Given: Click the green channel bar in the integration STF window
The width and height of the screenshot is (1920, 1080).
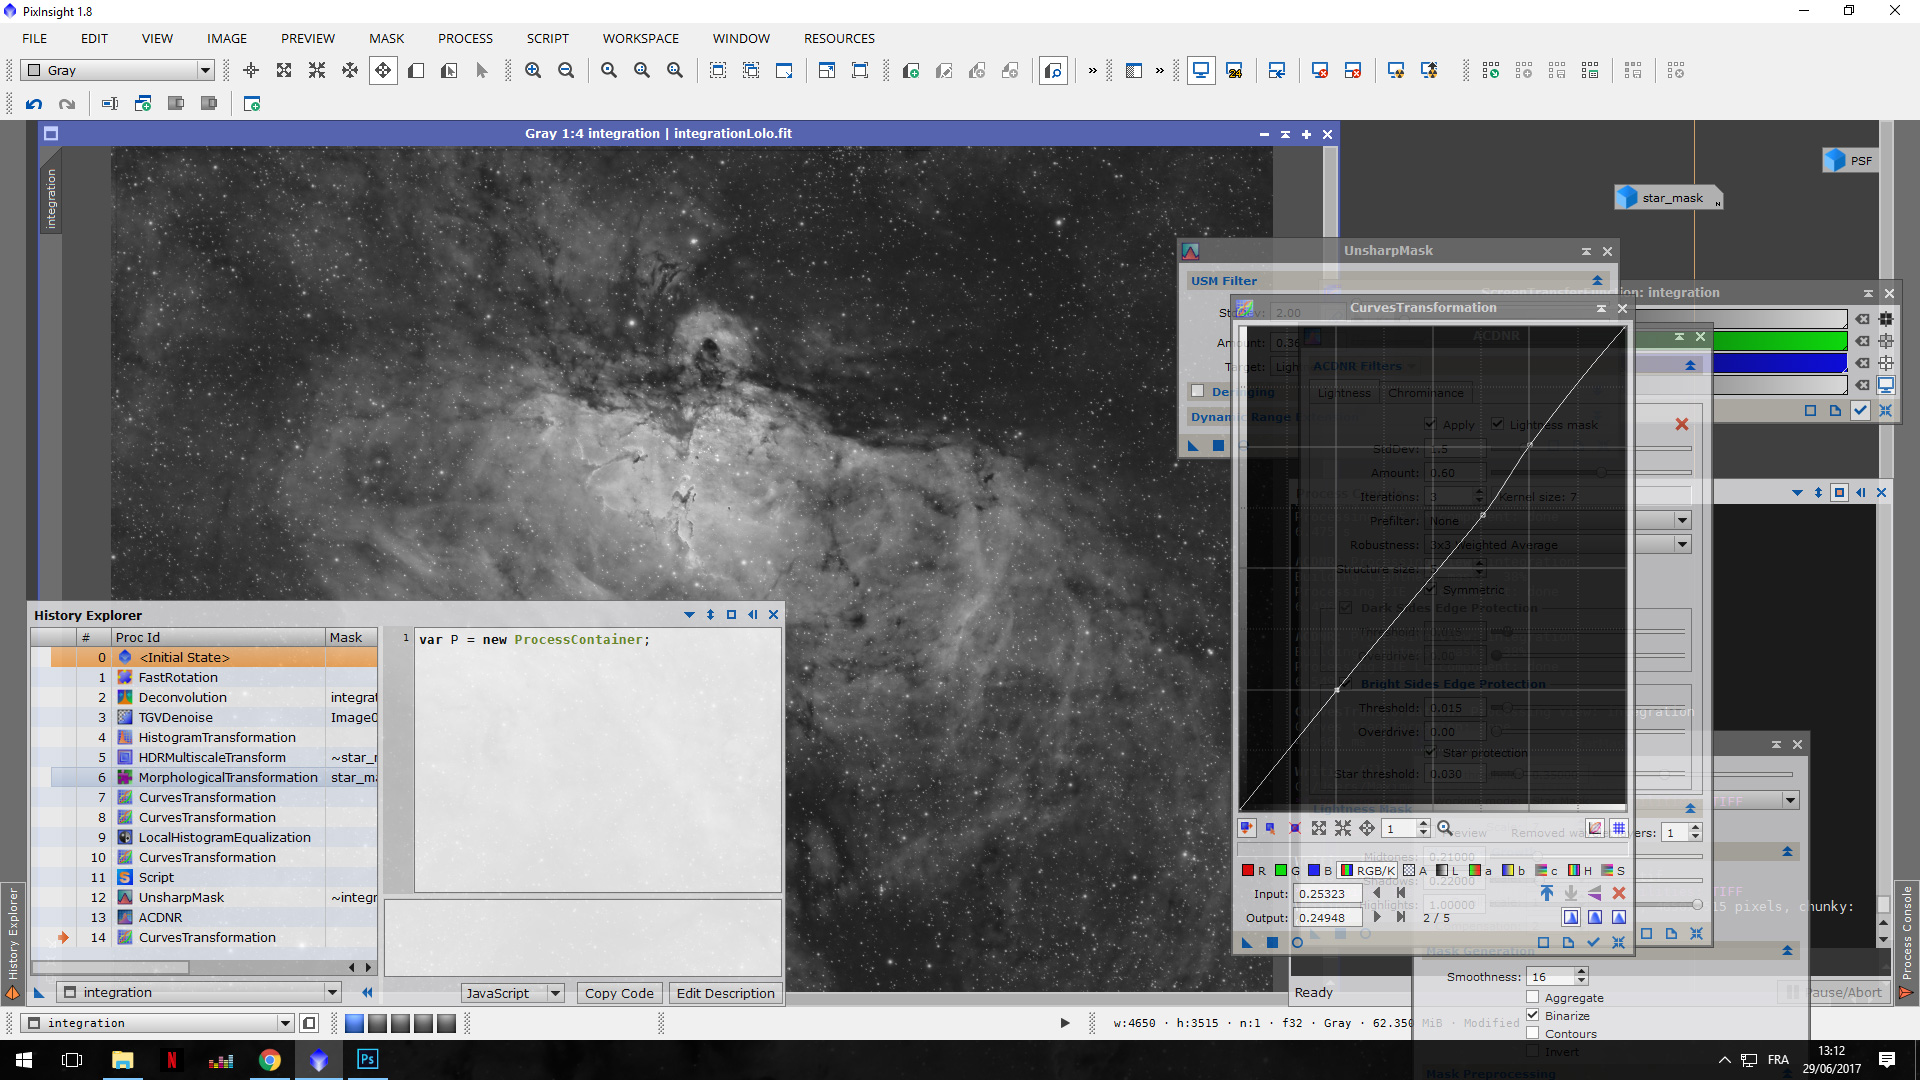Looking at the screenshot, I should point(1779,341).
